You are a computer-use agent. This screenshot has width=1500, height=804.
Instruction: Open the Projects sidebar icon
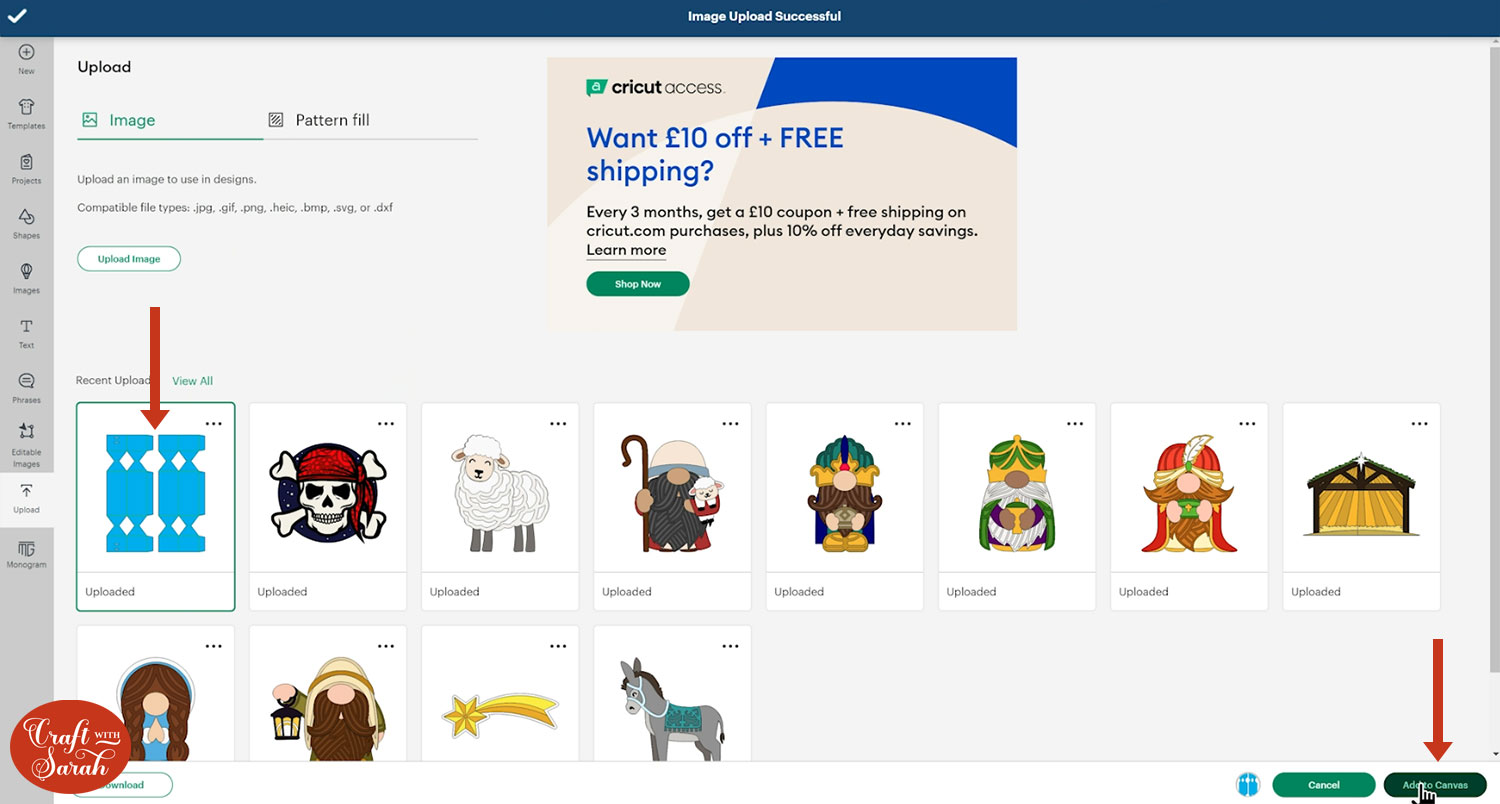26,162
